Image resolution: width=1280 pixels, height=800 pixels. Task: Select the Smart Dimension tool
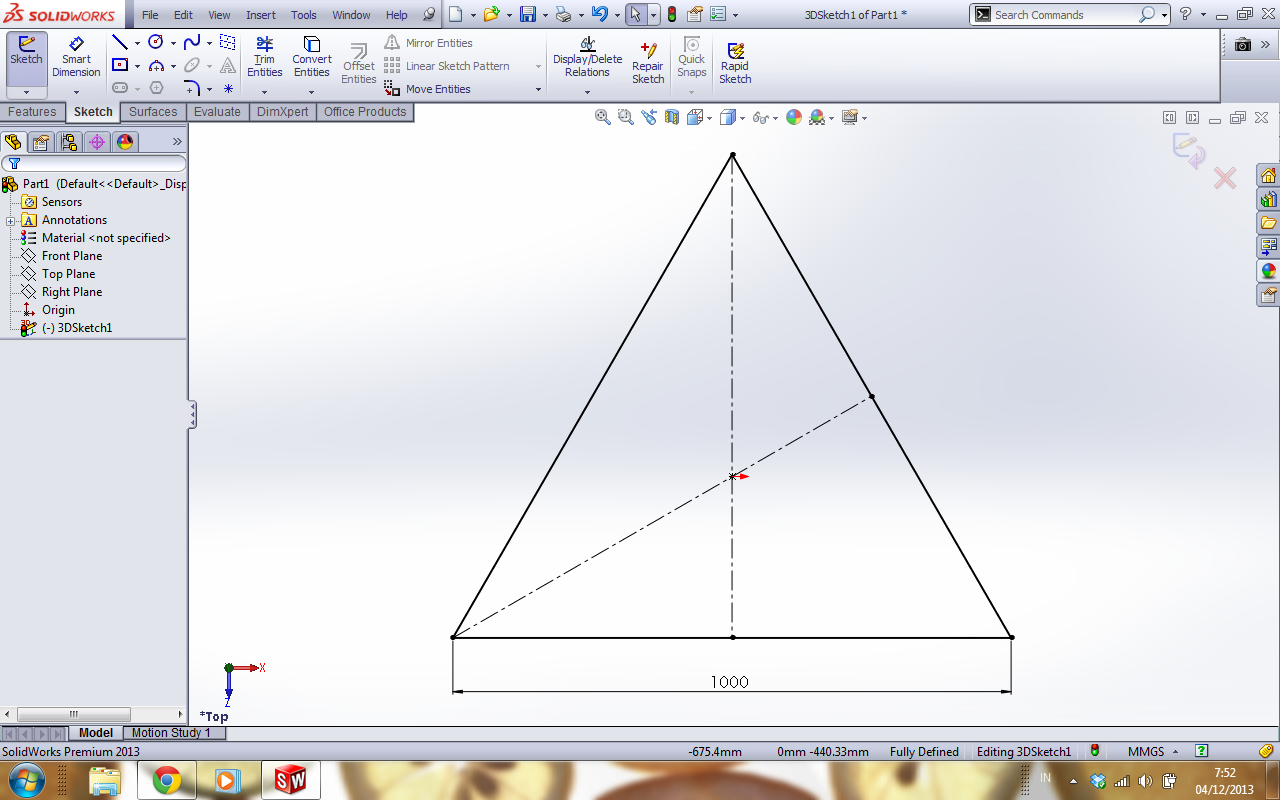pyautogui.click(x=76, y=58)
